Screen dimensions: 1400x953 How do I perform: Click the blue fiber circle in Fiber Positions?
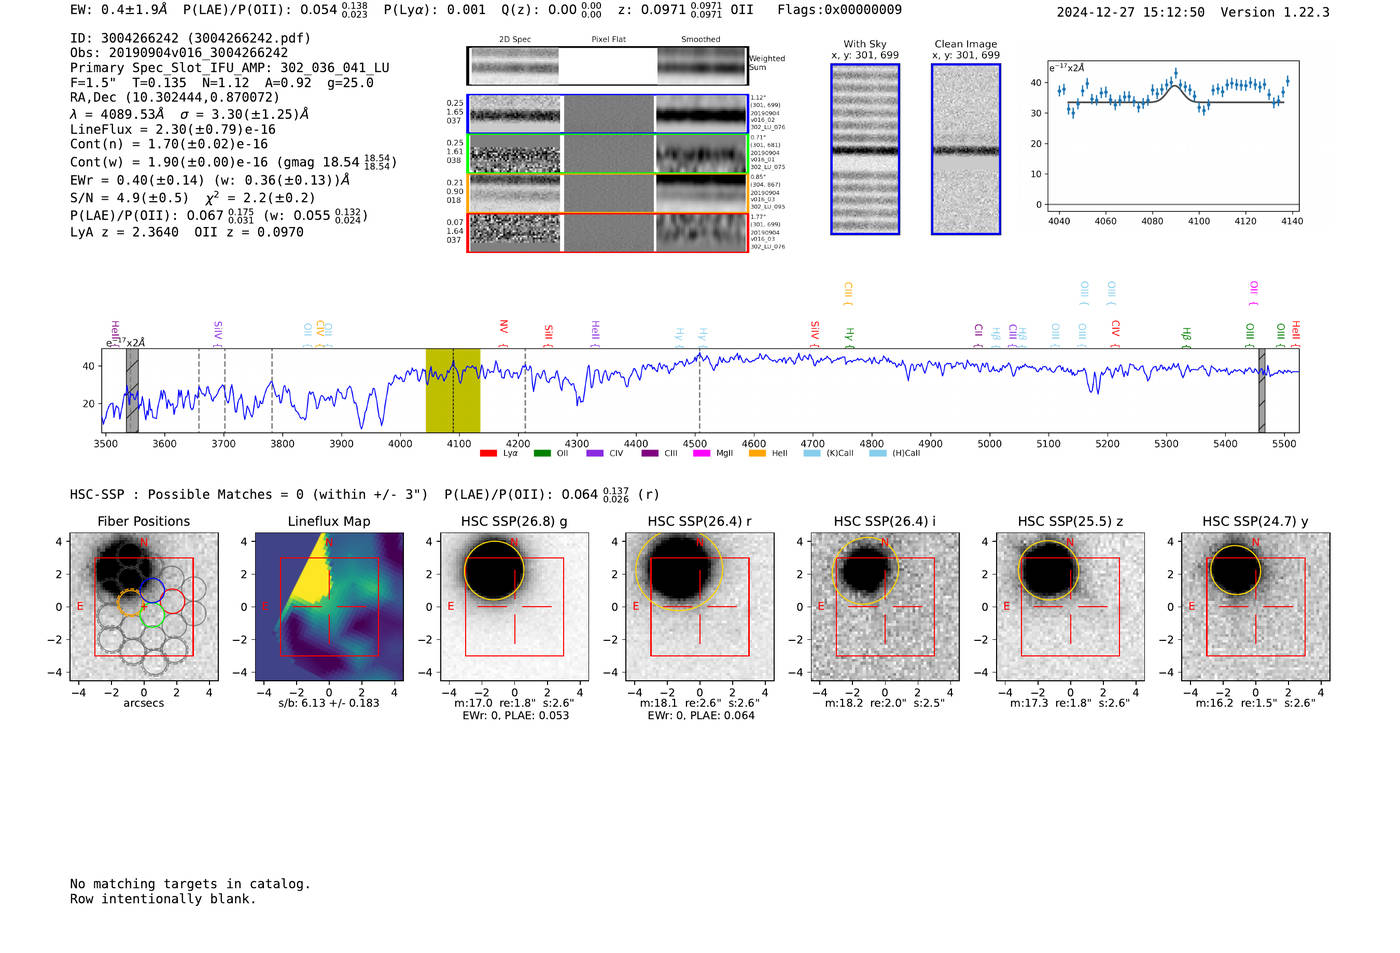[x=152, y=590]
